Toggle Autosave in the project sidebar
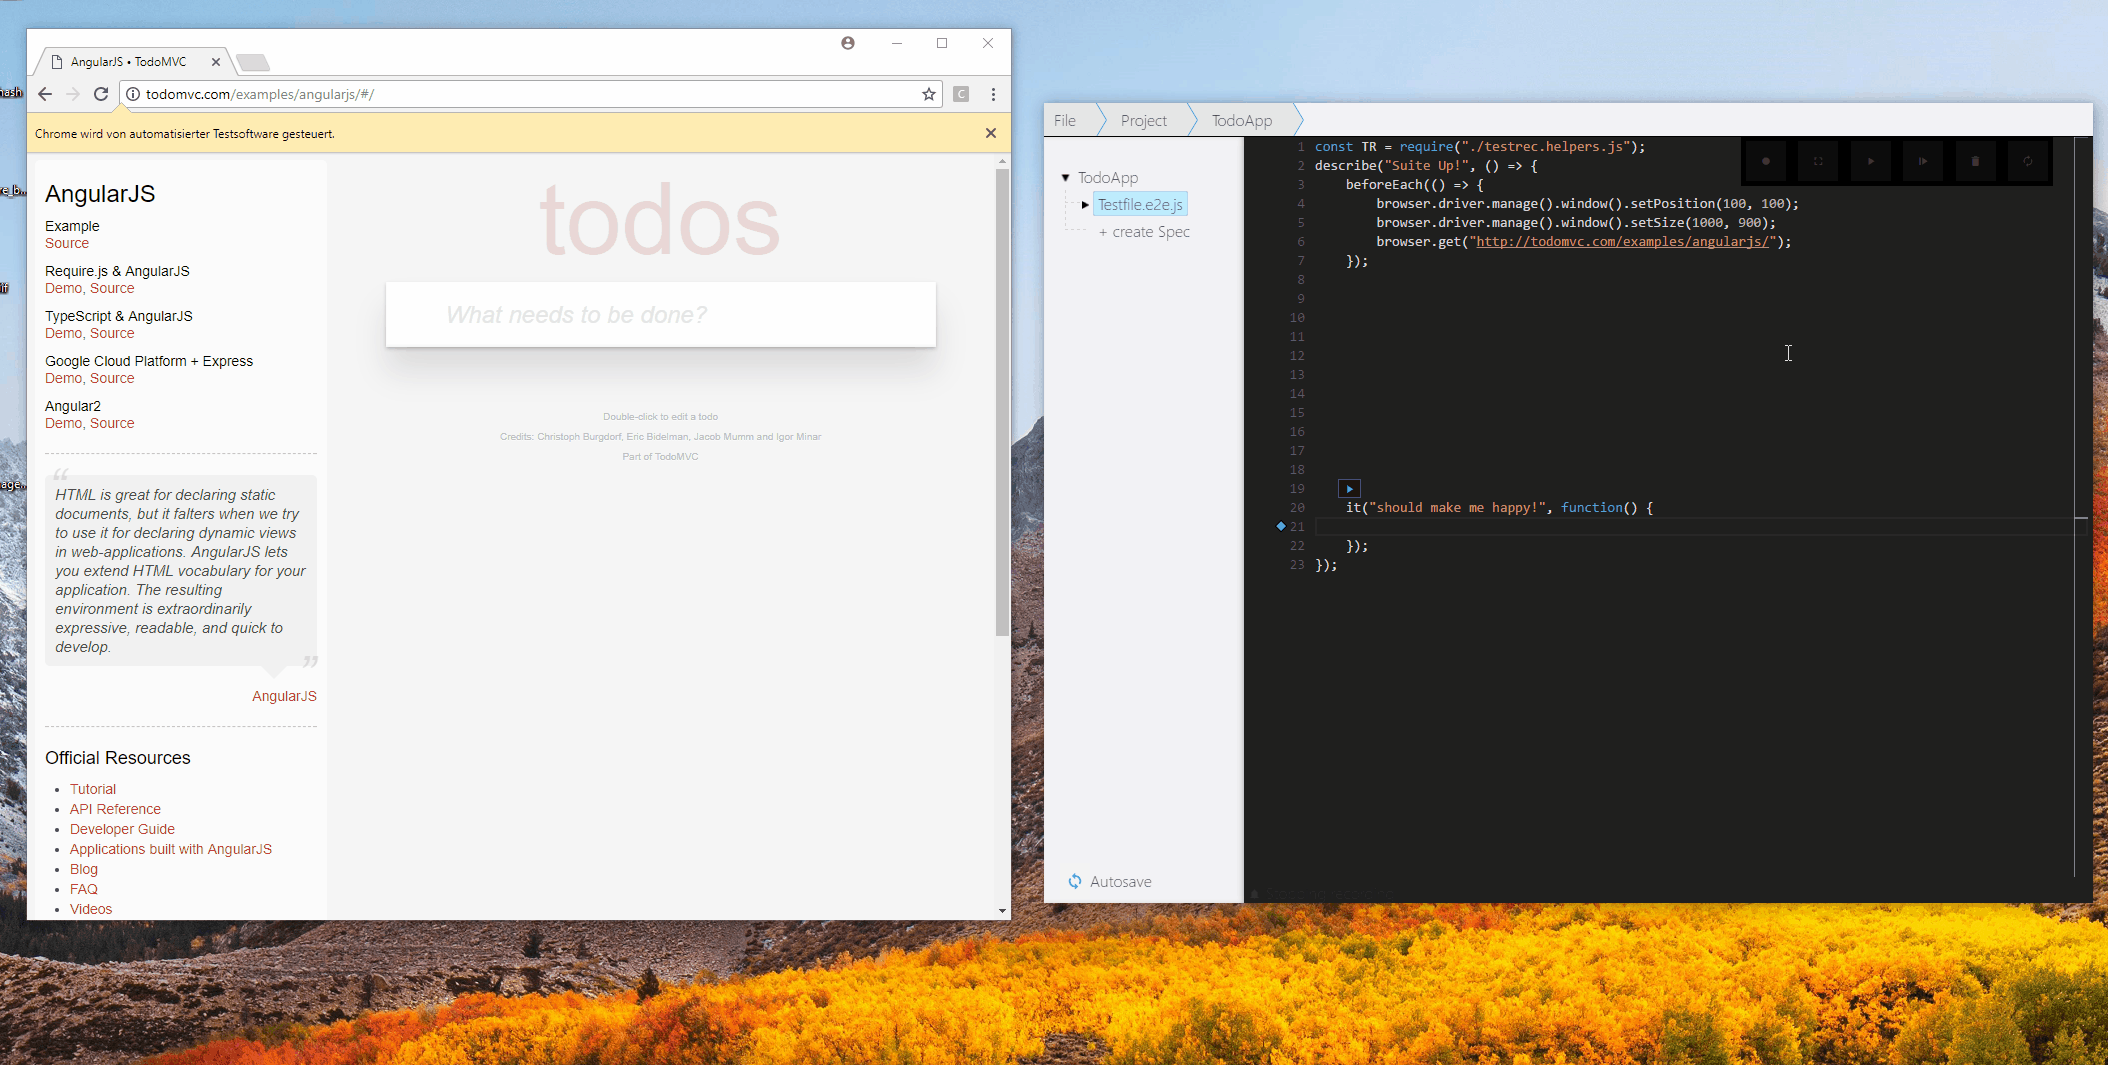This screenshot has height=1065, width=2108. click(1109, 881)
